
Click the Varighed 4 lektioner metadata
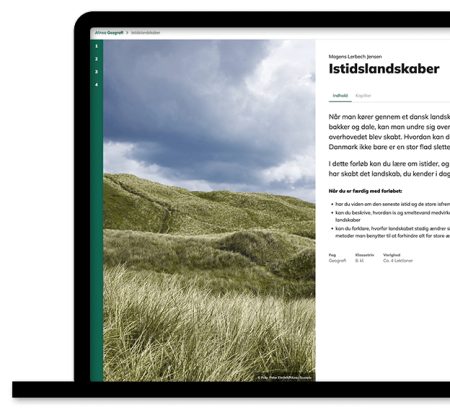point(398,258)
